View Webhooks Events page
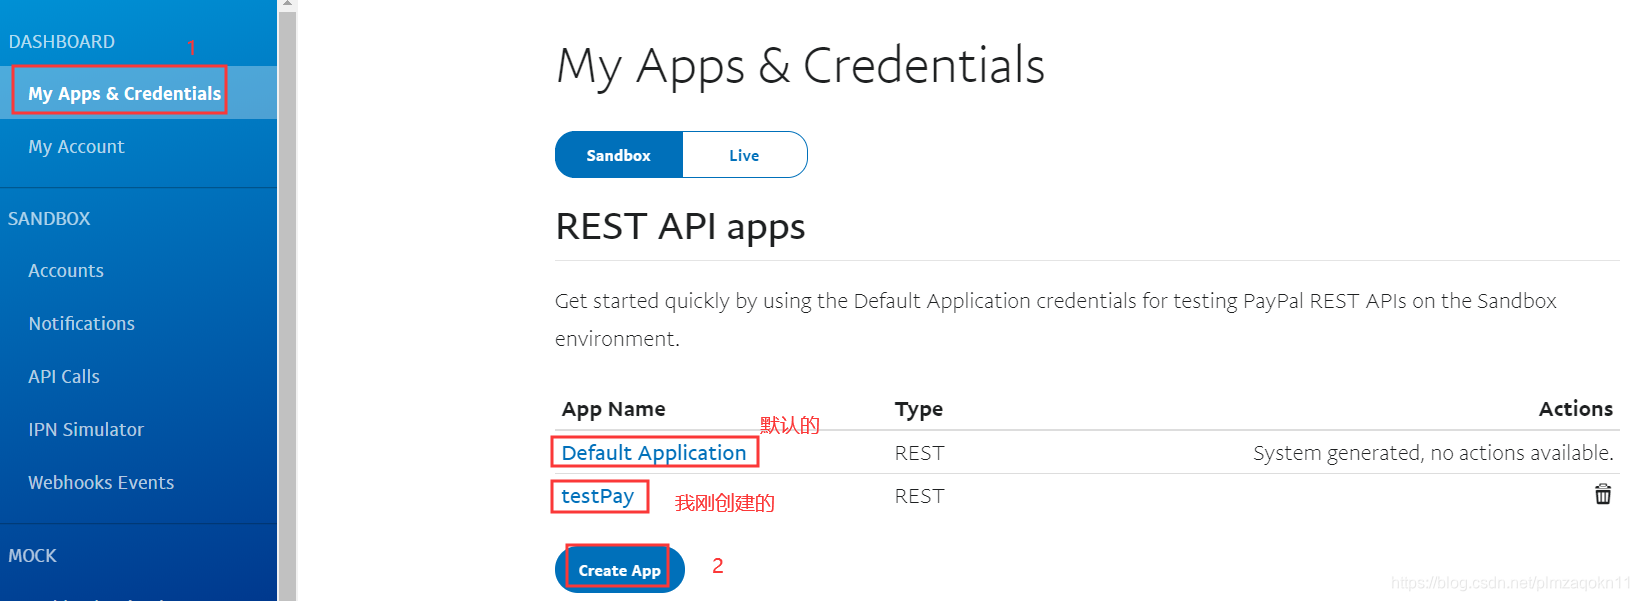 click(101, 483)
